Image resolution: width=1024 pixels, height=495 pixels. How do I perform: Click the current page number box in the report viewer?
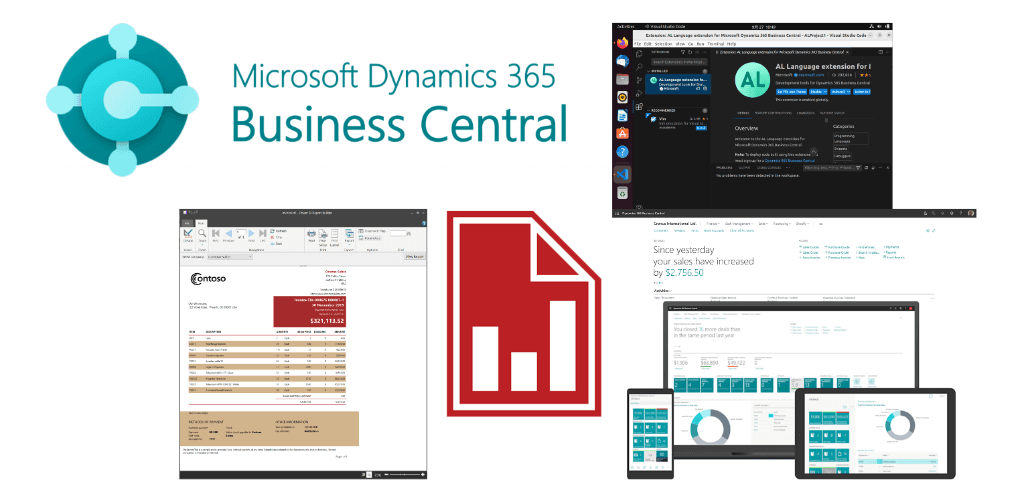(x=241, y=232)
